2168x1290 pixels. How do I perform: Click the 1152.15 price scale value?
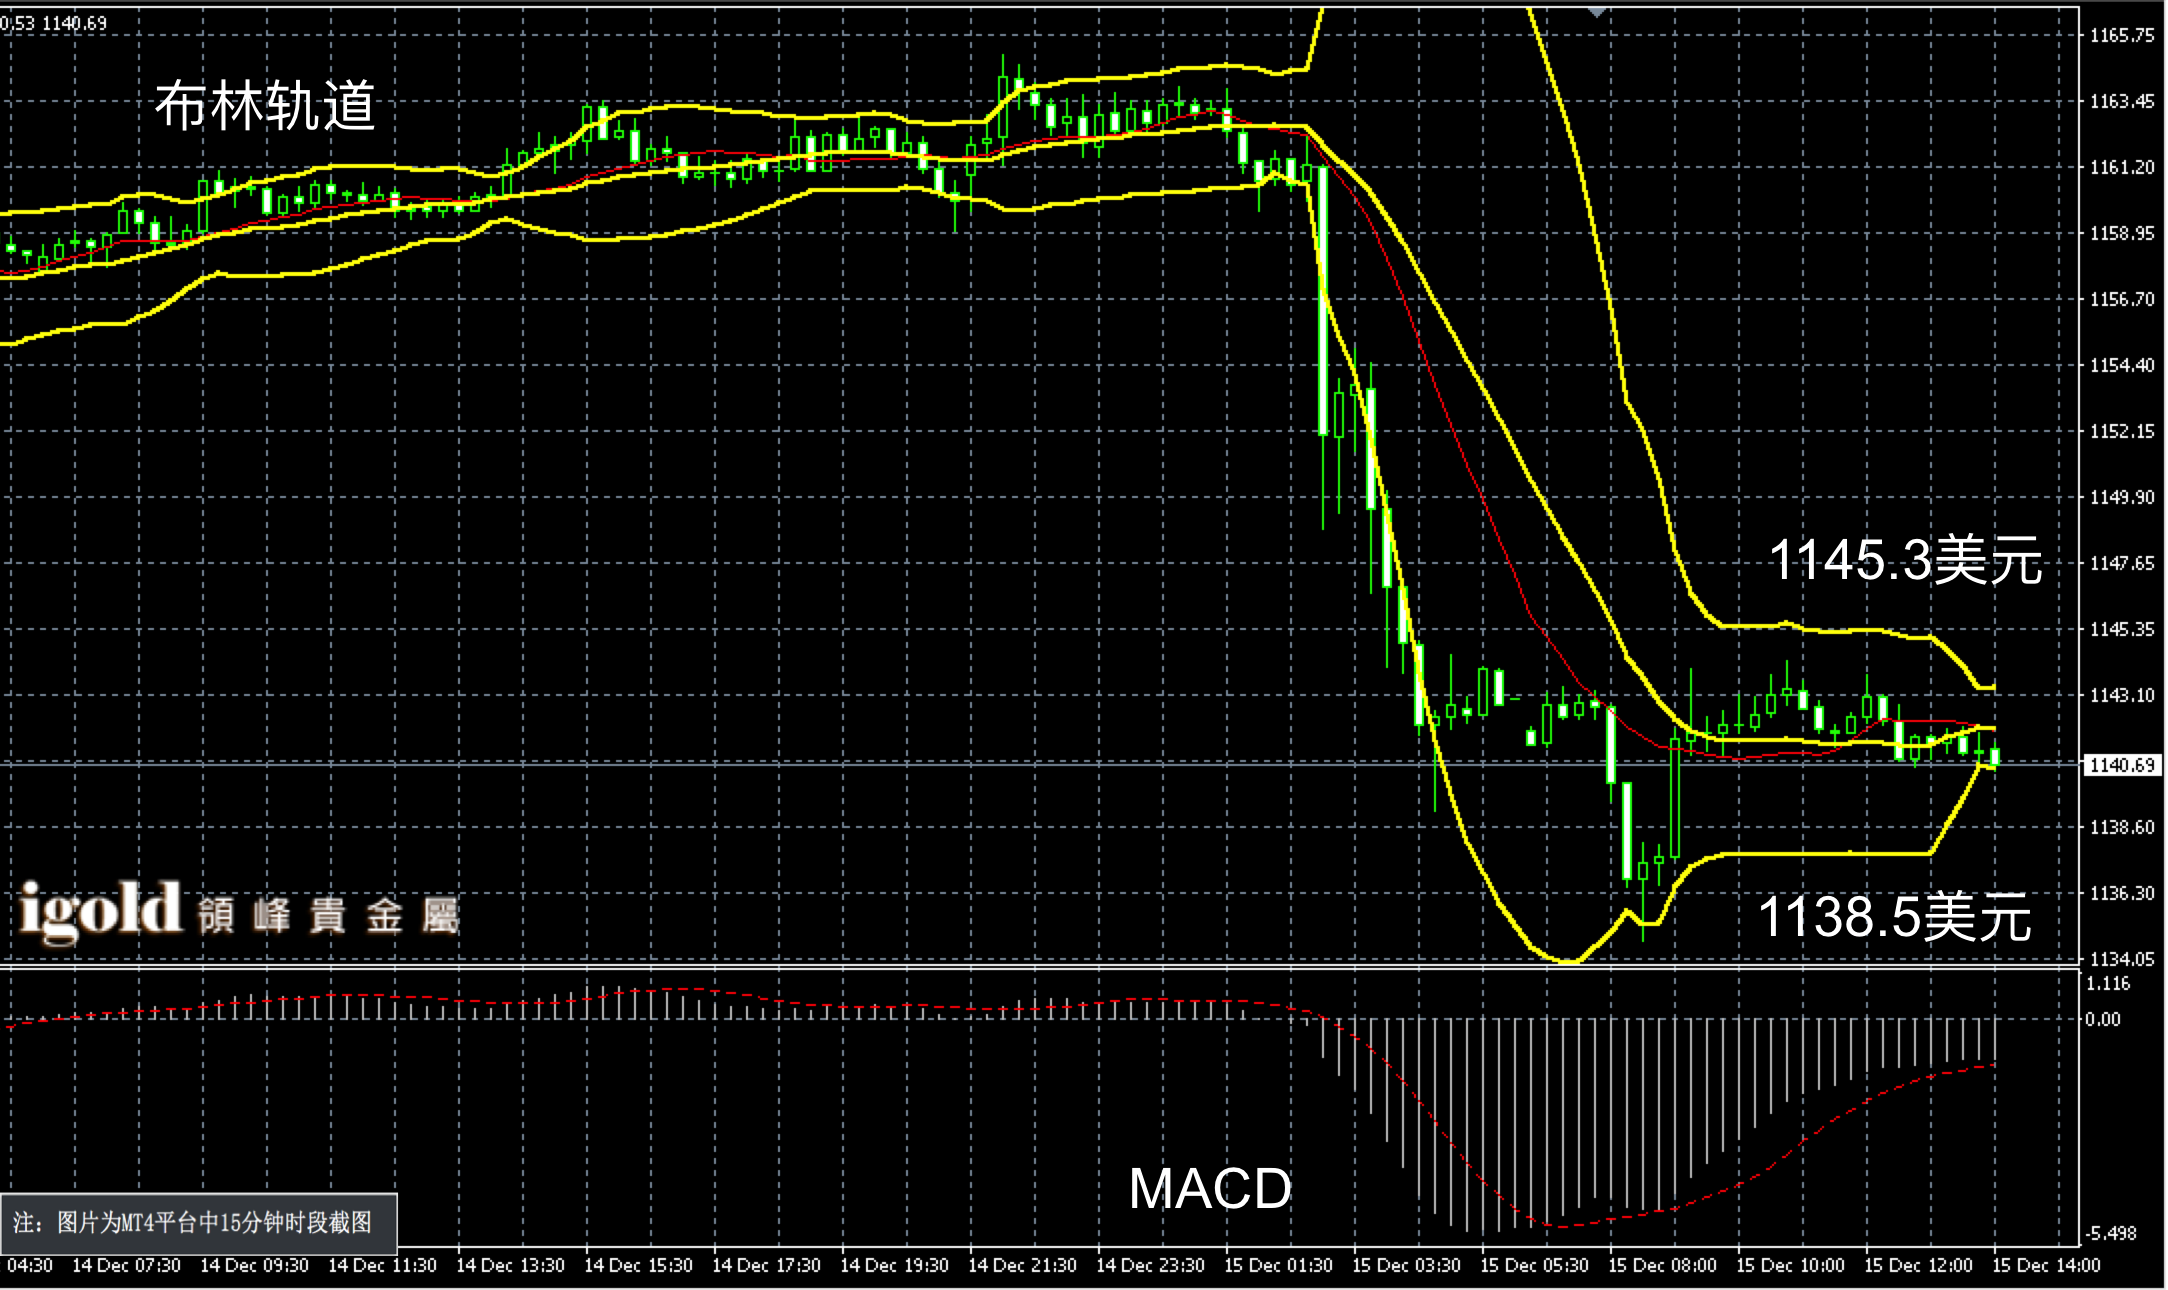(2122, 431)
